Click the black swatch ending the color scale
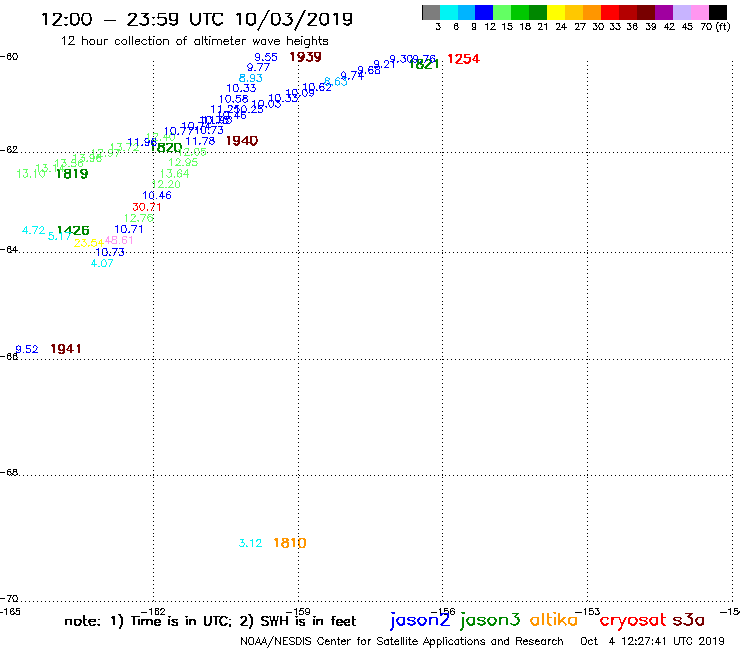This screenshot has width=740, height=650. click(718, 12)
